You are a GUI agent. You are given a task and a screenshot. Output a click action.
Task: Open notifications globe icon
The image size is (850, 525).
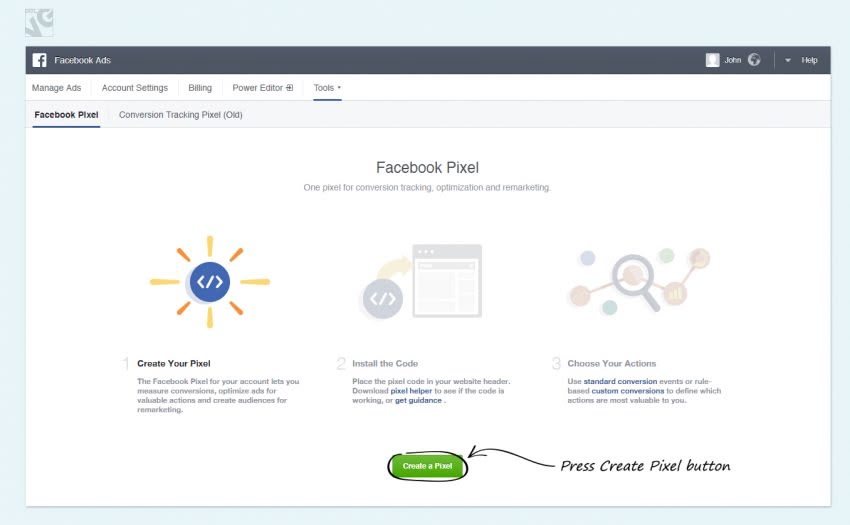[x=754, y=60]
